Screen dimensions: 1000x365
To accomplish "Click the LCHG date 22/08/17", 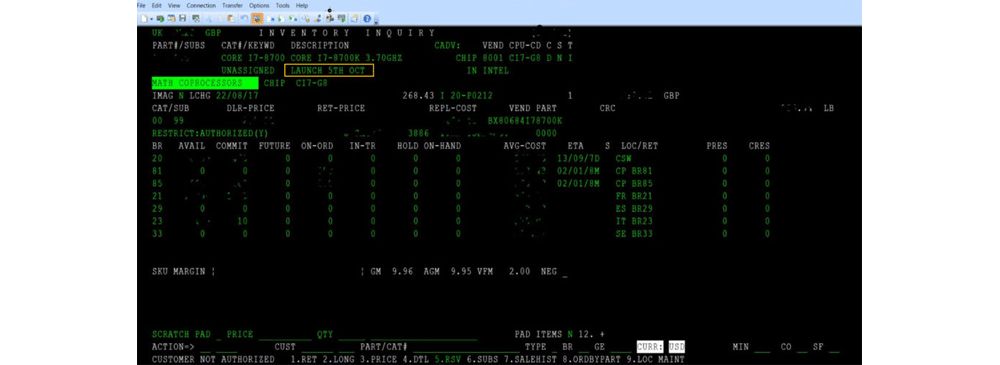I will coord(237,96).
